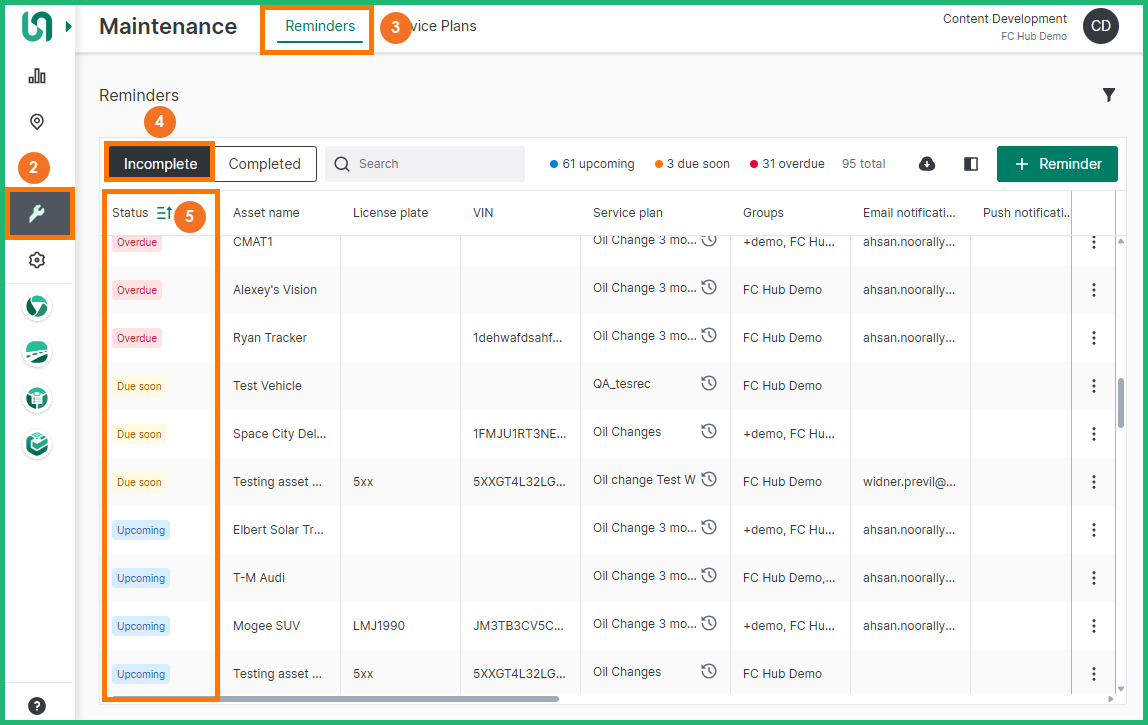
Task: Add a new reminder with the Reminder button
Action: click(x=1057, y=164)
